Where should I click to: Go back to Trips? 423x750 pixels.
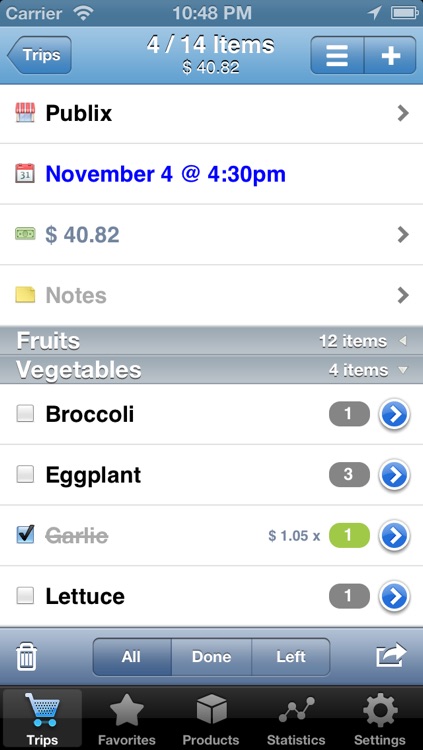pyautogui.click(x=39, y=55)
